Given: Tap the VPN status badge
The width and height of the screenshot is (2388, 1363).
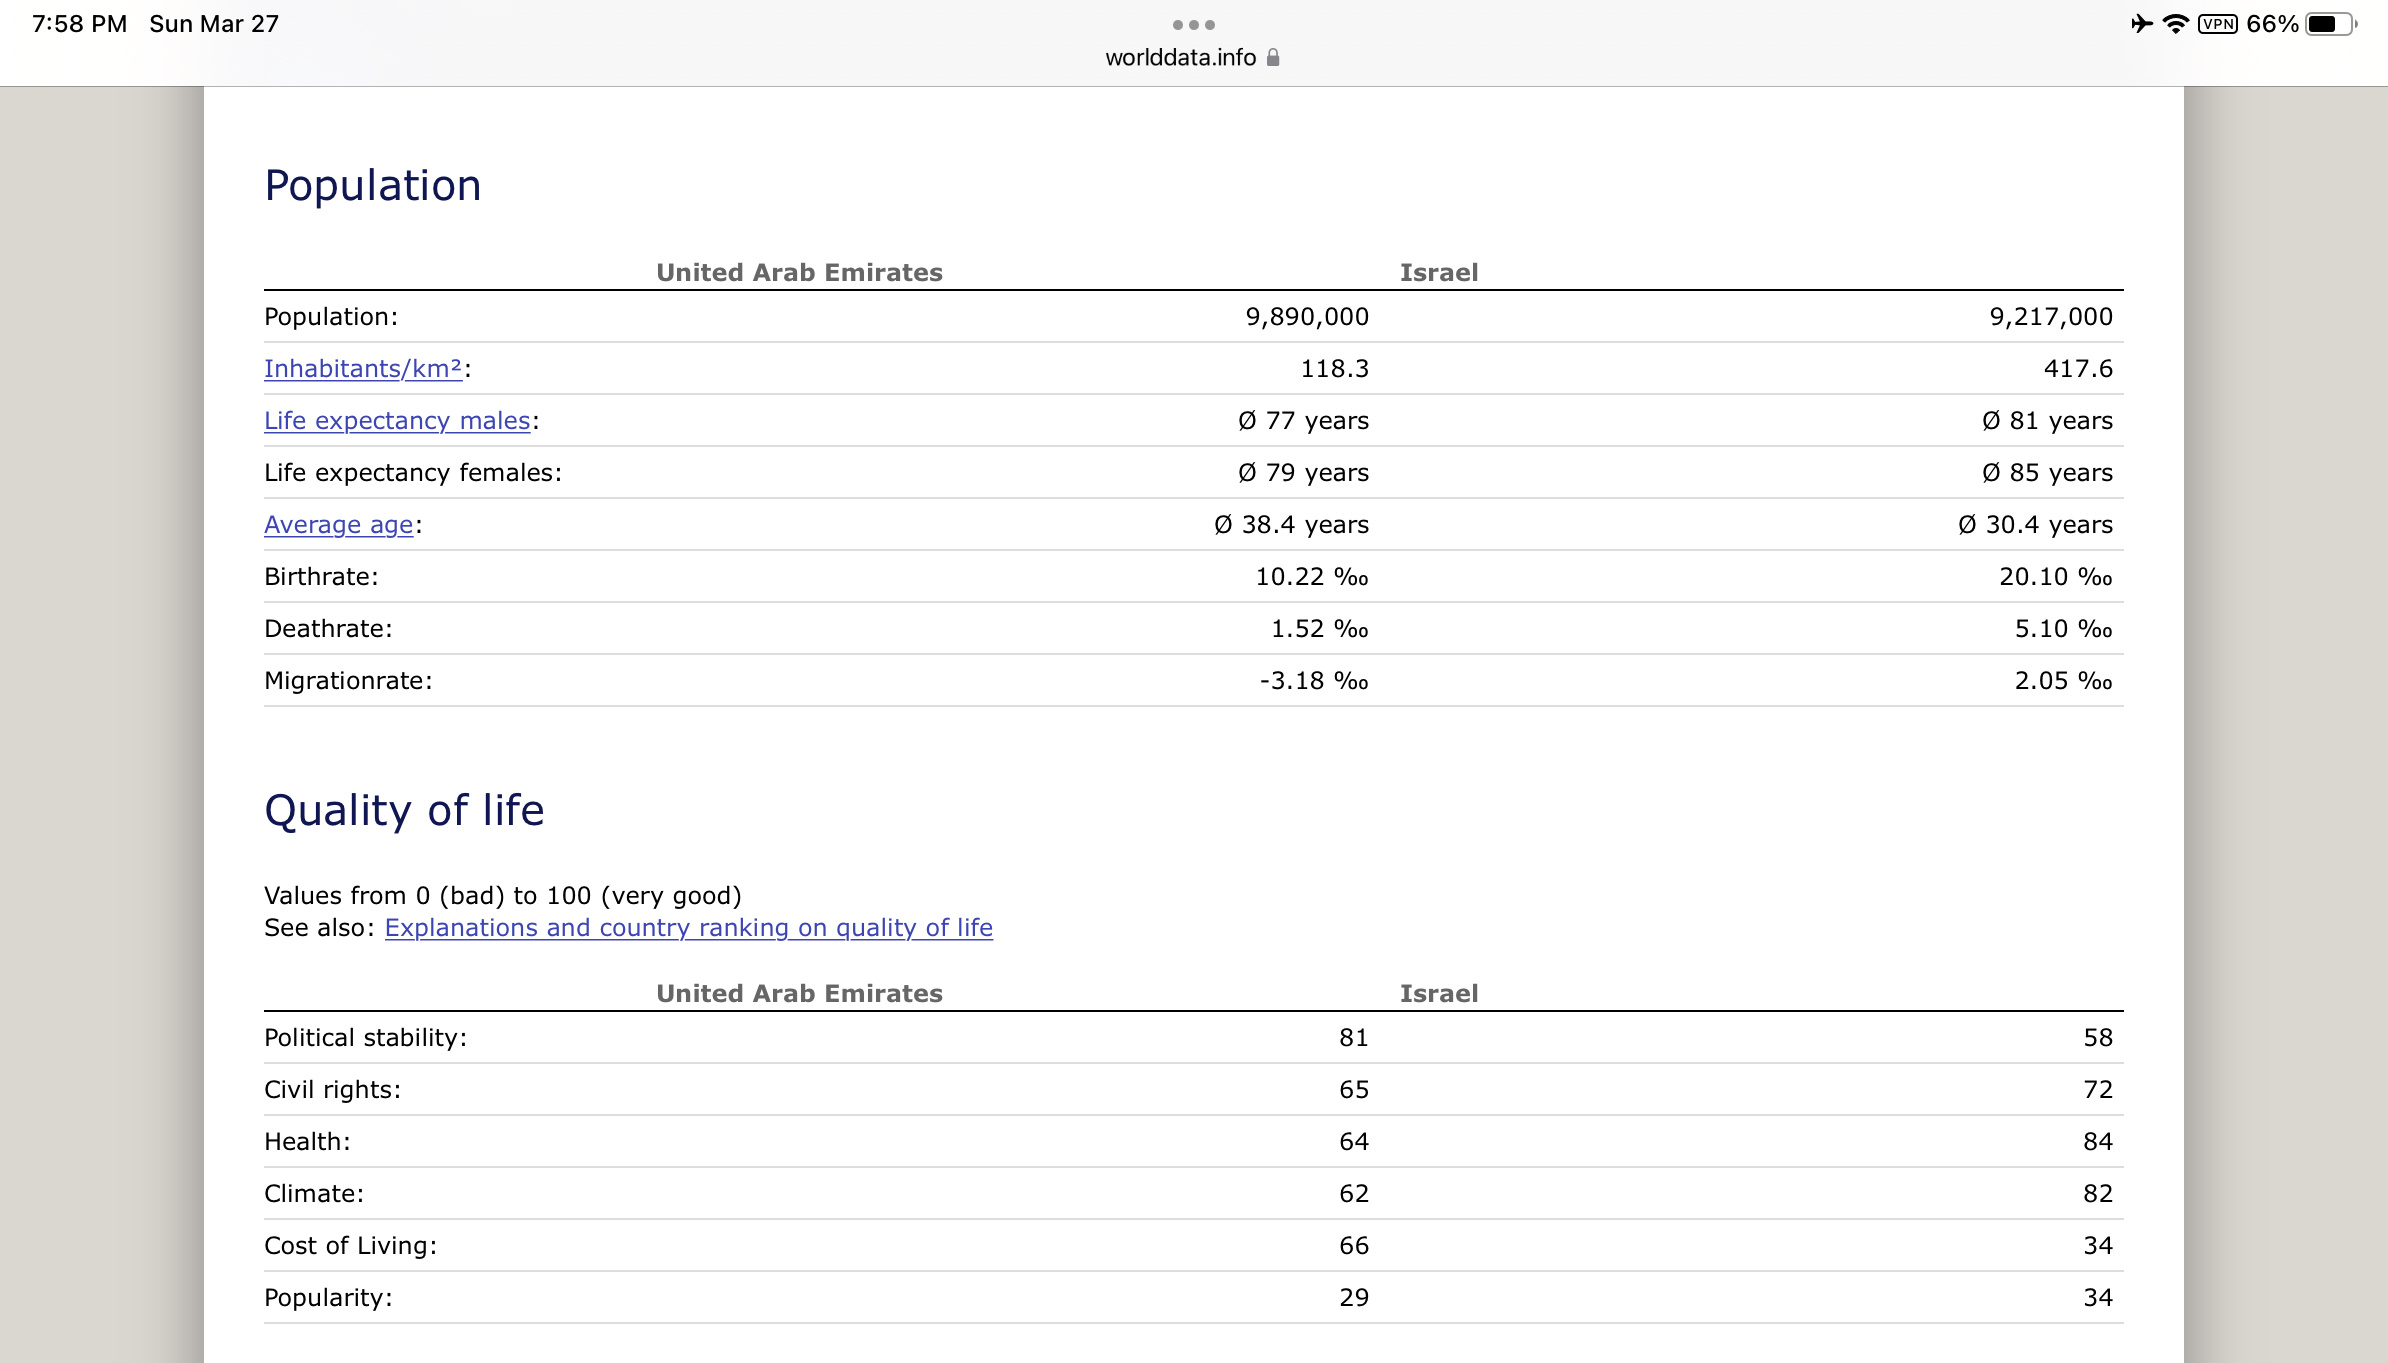Looking at the screenshot, I should click(x=2217, y=24).
